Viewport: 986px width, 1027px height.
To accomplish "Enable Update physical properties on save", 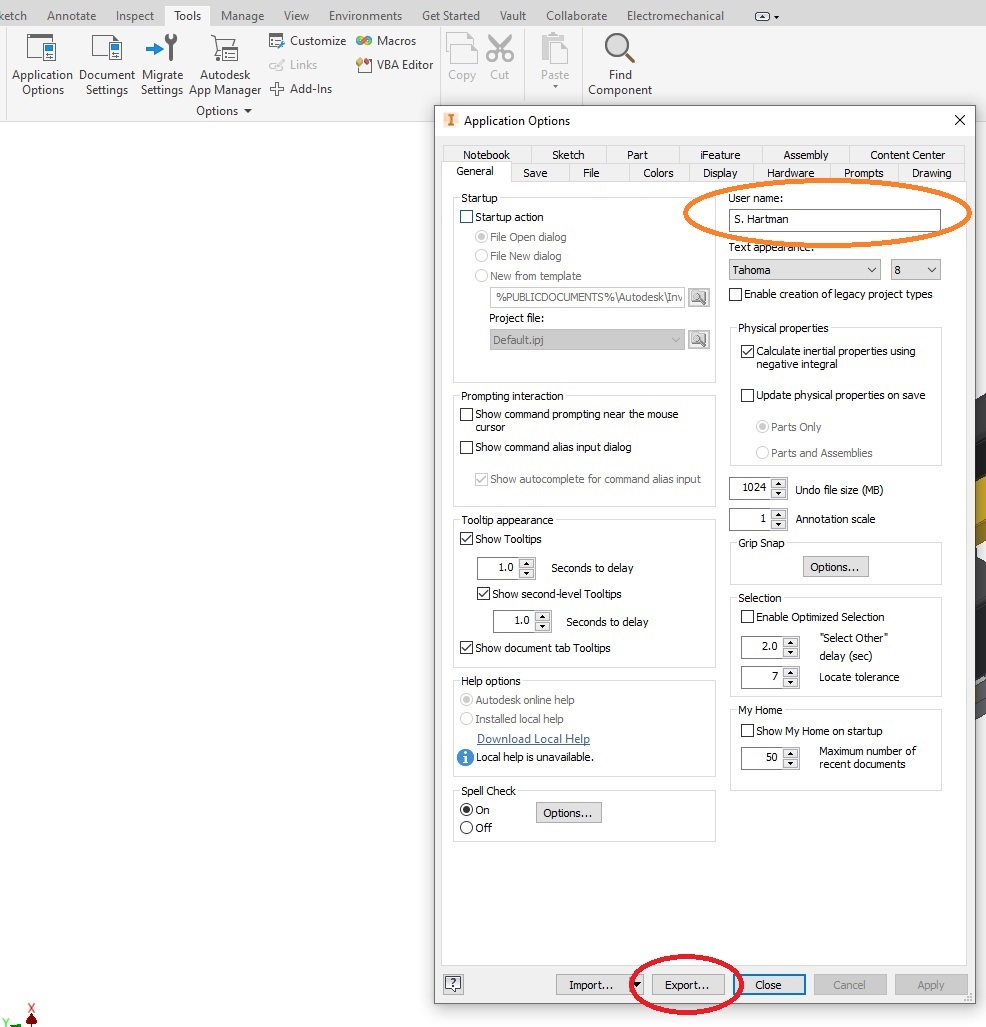I will [x=747, y=396].
